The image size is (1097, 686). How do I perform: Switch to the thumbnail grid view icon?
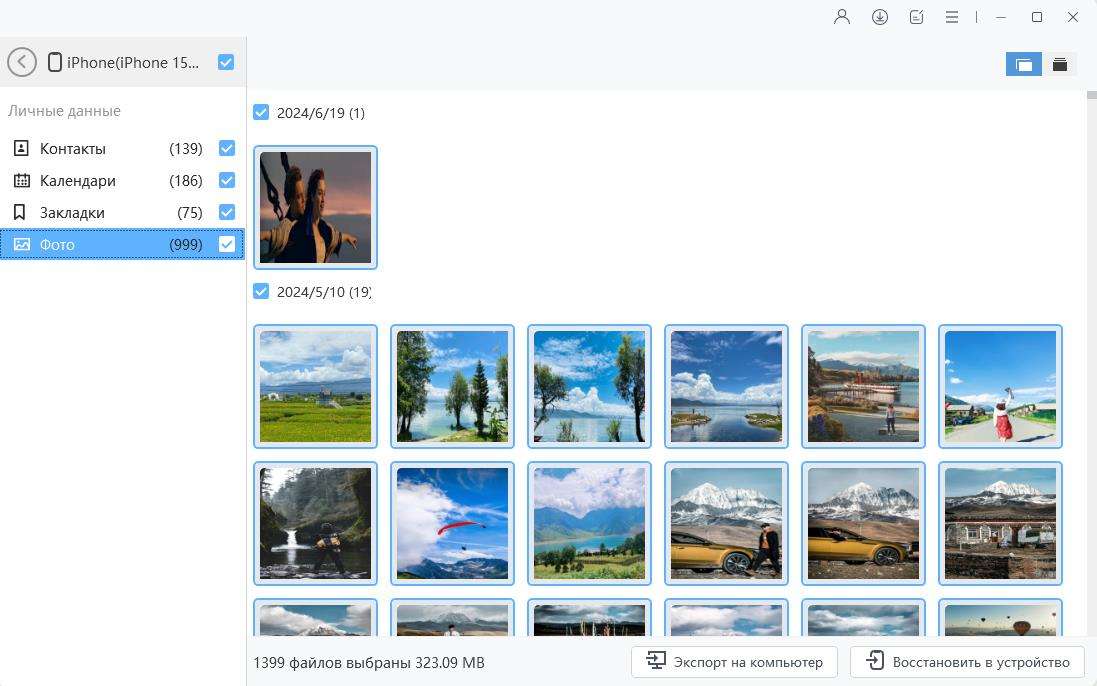(1024, 64)
